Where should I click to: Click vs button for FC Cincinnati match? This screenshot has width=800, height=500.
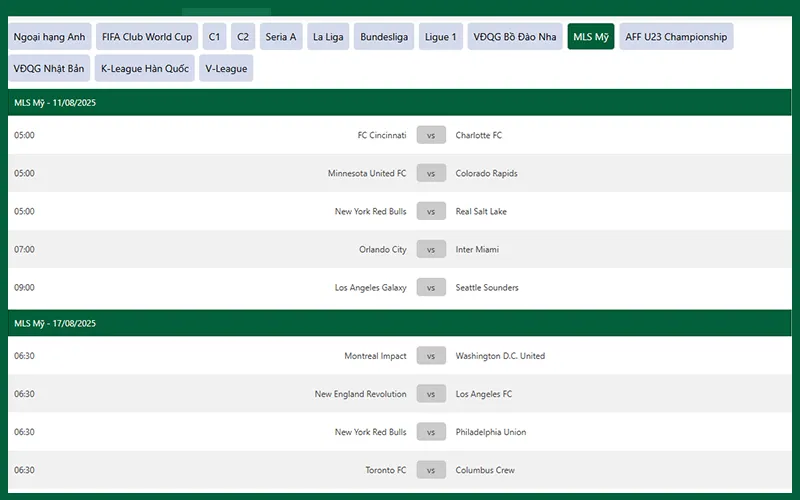point(431,136)
